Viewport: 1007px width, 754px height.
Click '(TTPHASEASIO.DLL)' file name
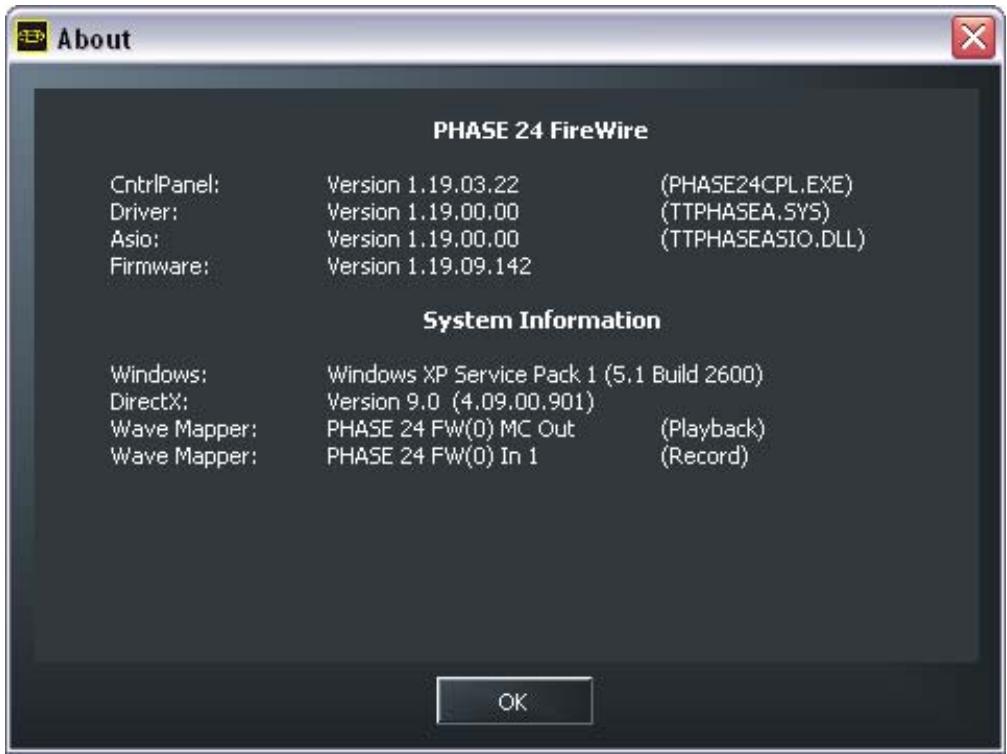point(762,239)
